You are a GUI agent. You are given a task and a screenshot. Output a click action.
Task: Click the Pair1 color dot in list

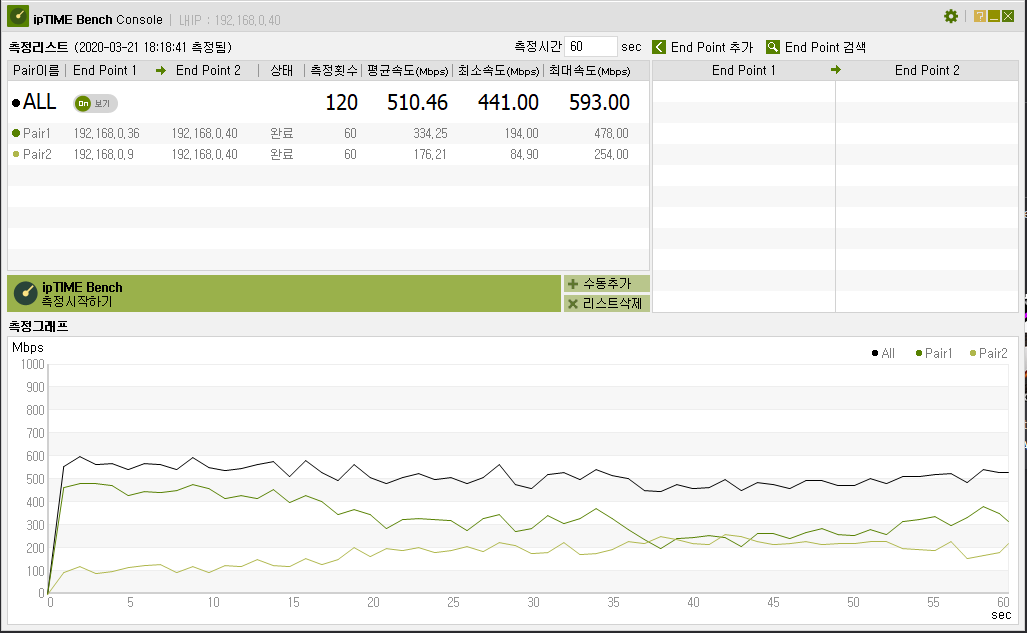(x=16, y=134)
